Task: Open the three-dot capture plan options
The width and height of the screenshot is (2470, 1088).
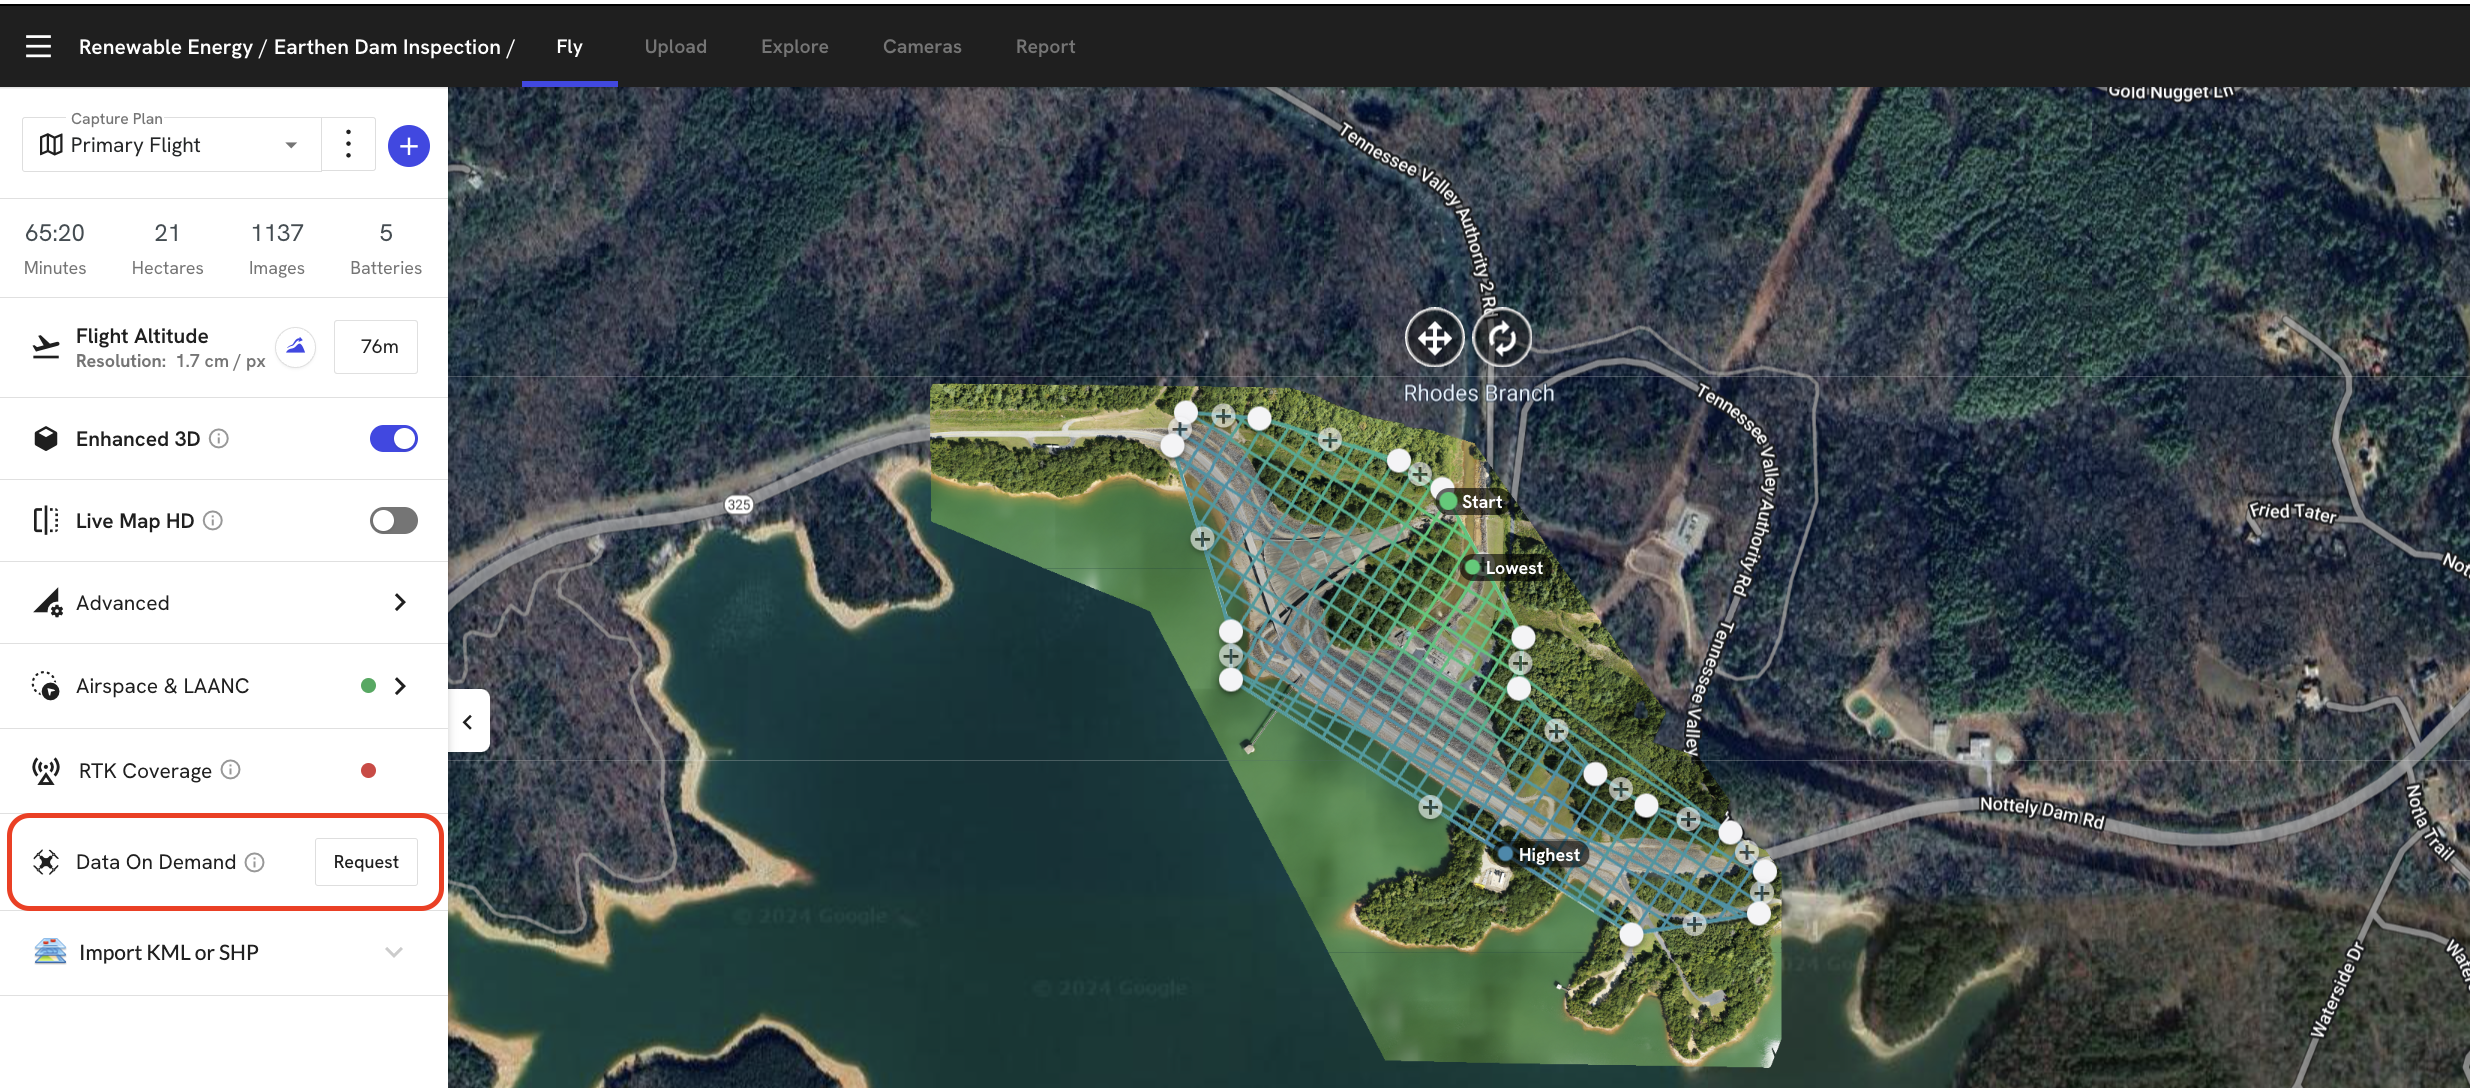Action: (348, 144)
